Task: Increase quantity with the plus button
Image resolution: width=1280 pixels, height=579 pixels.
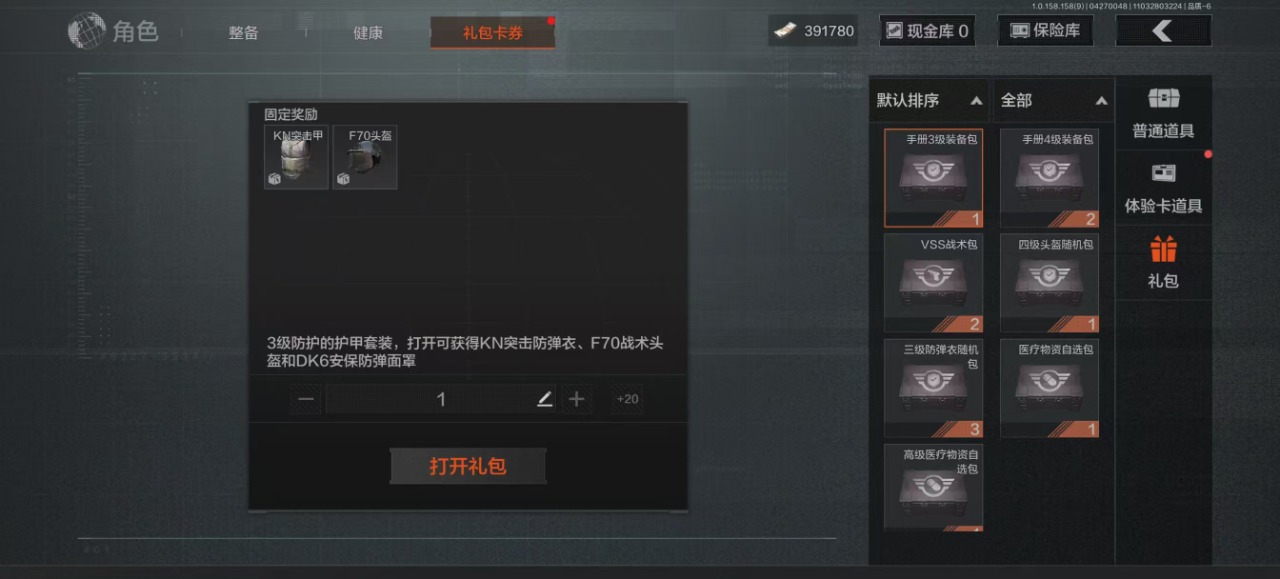Action: click(x=576, y=399)
